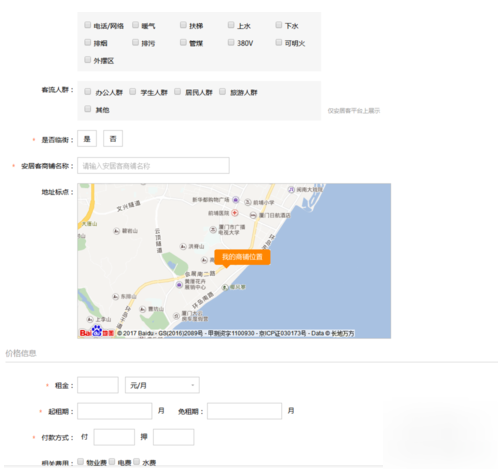Click the 租金 amount input box
The image size is (498, 469).
[x=98, y=385]
